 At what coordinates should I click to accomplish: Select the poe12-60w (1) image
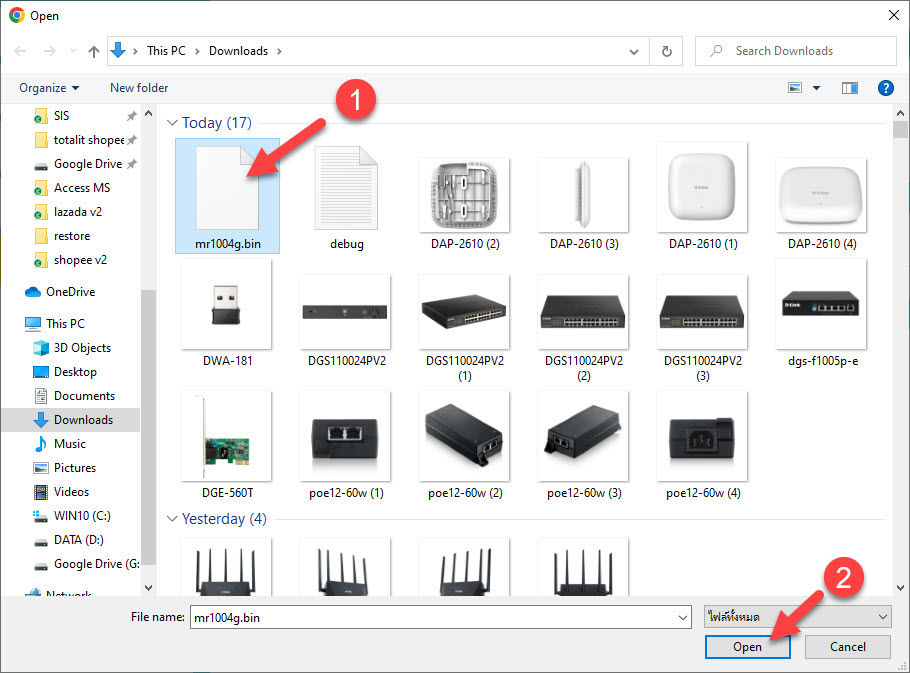(x=346, y=446)
